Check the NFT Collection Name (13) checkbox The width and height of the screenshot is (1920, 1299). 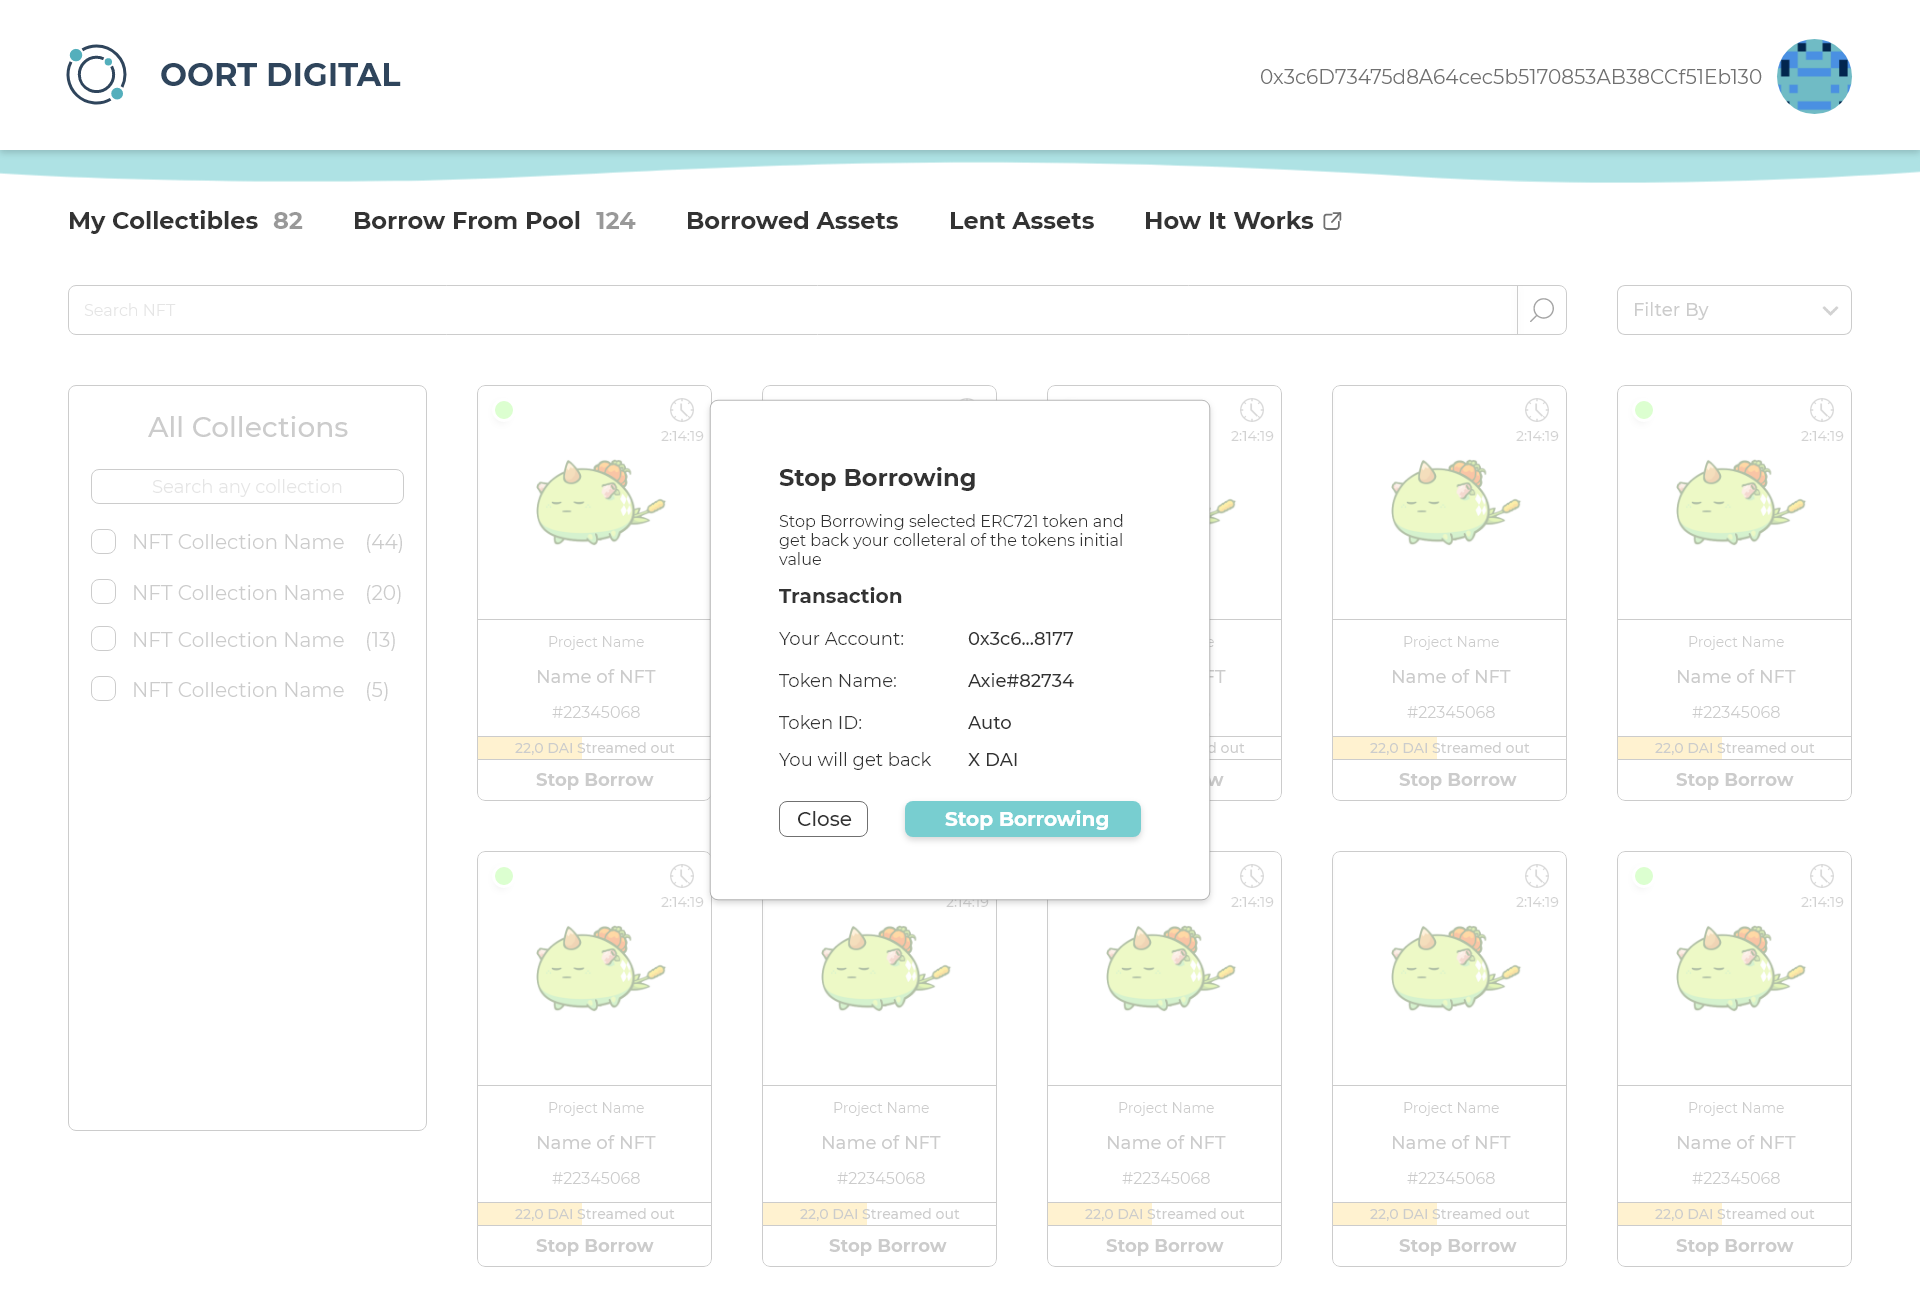[104, 638]
